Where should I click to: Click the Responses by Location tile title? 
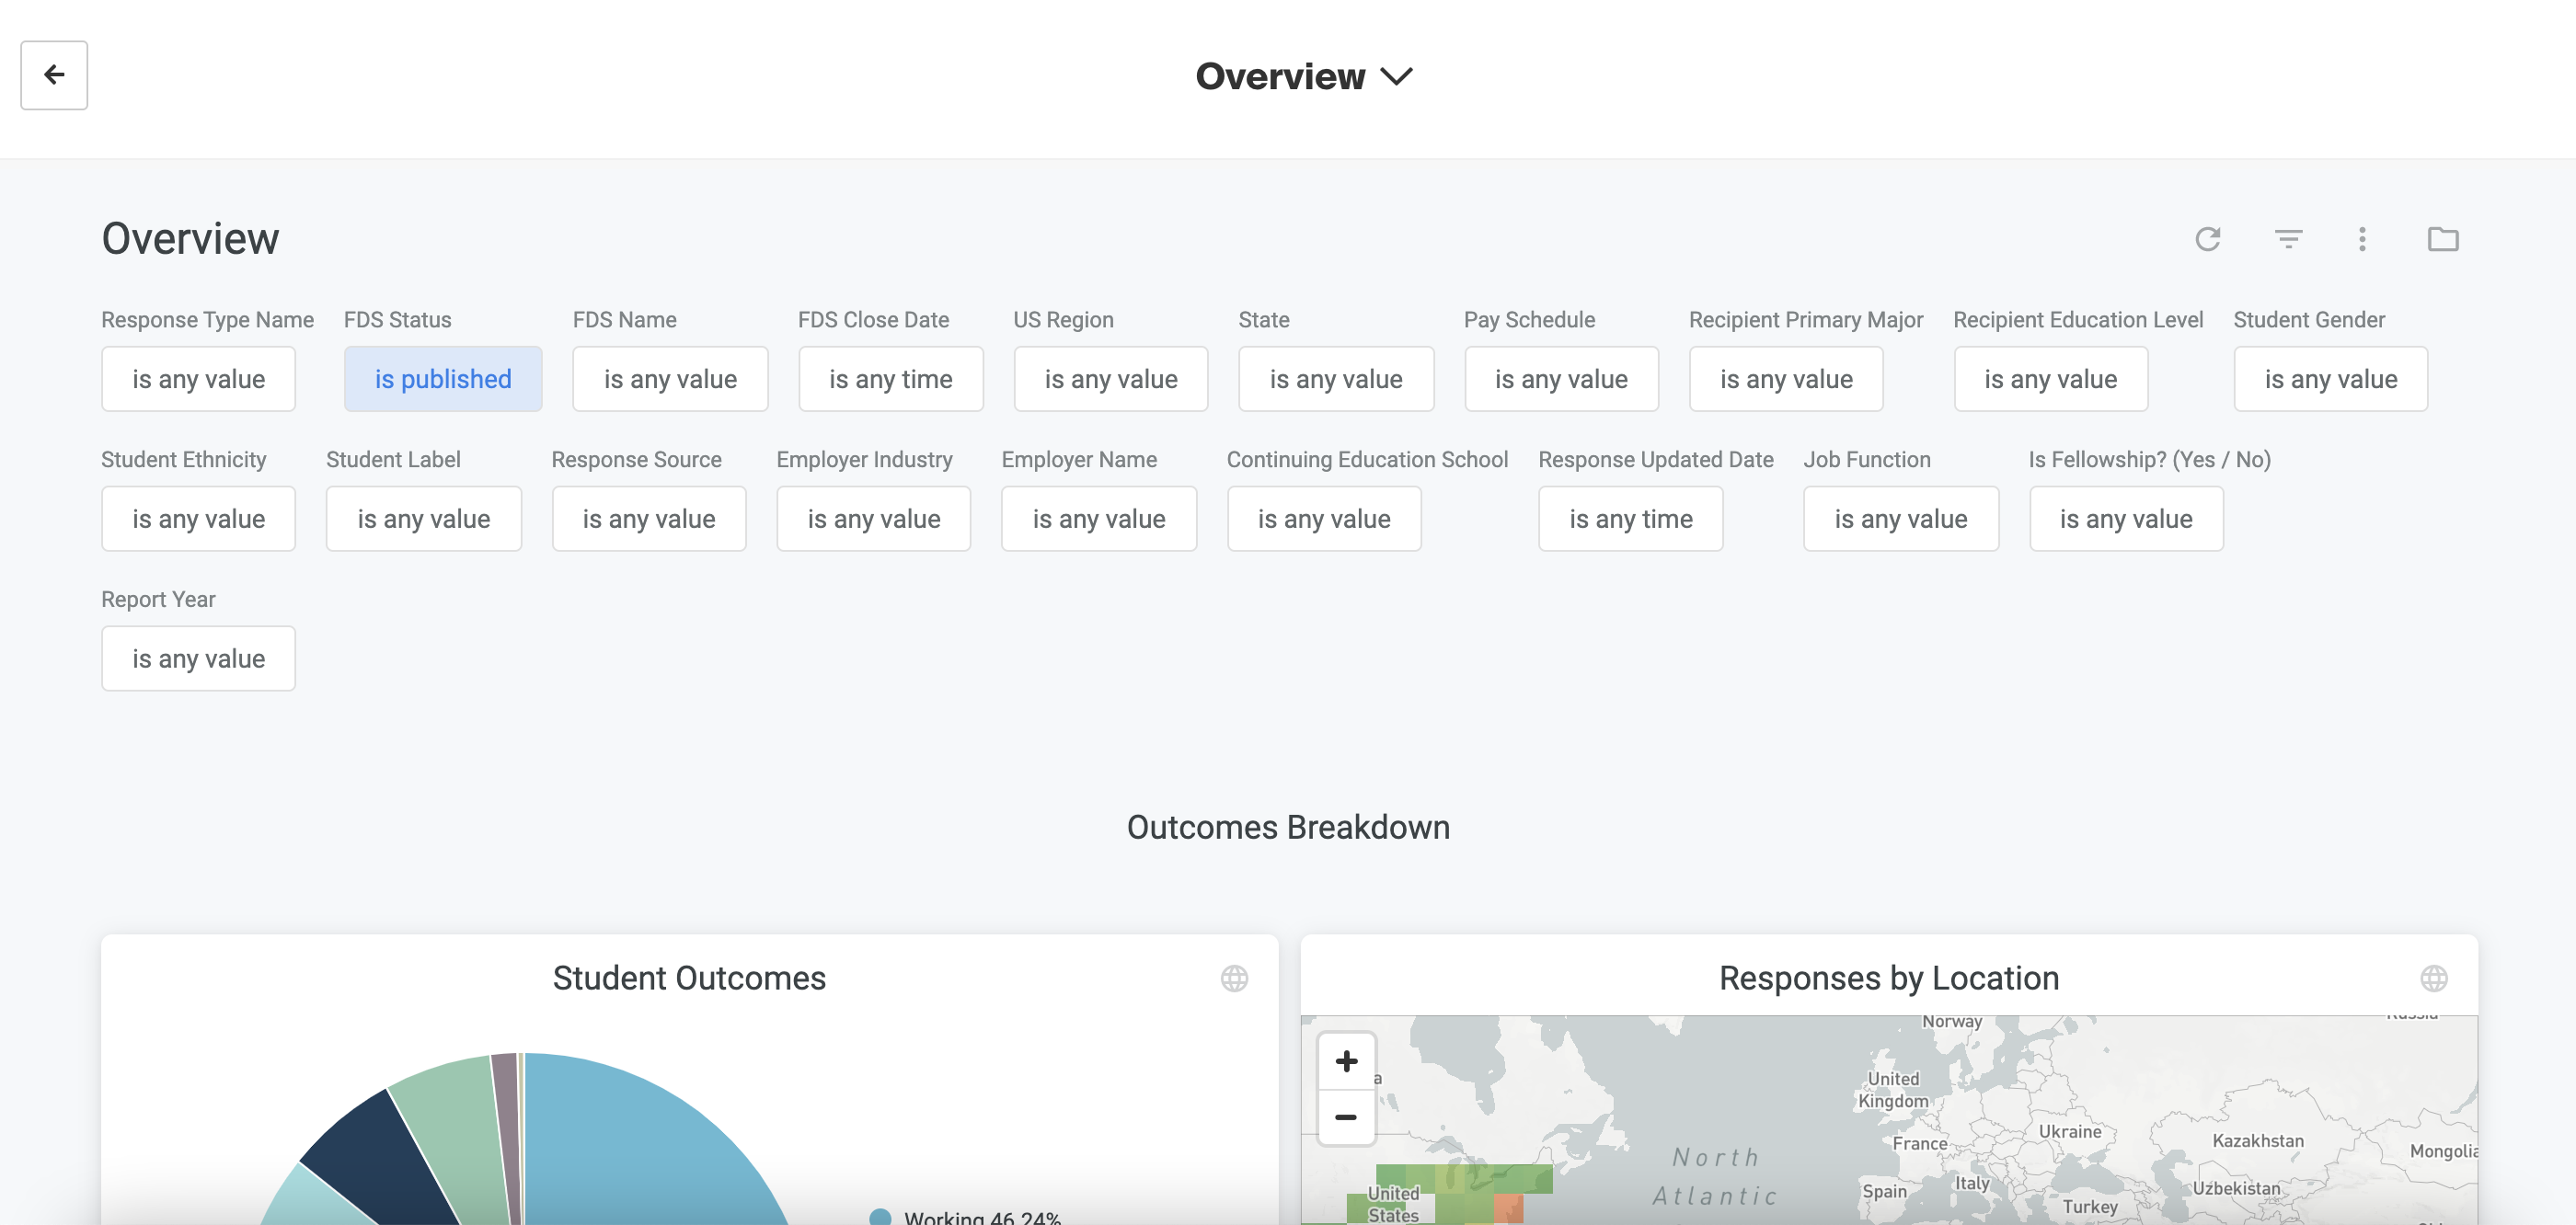(x=1888, y=978)
